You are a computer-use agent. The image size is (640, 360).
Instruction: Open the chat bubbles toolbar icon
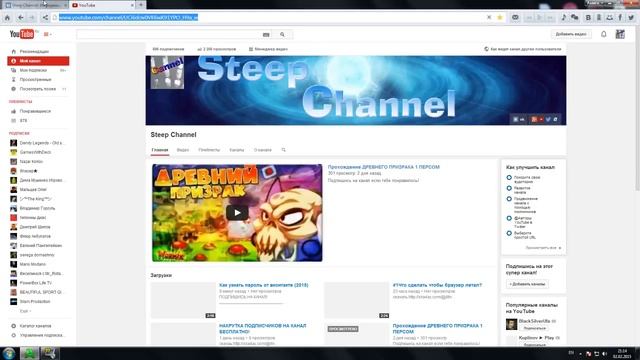[575, 18]
